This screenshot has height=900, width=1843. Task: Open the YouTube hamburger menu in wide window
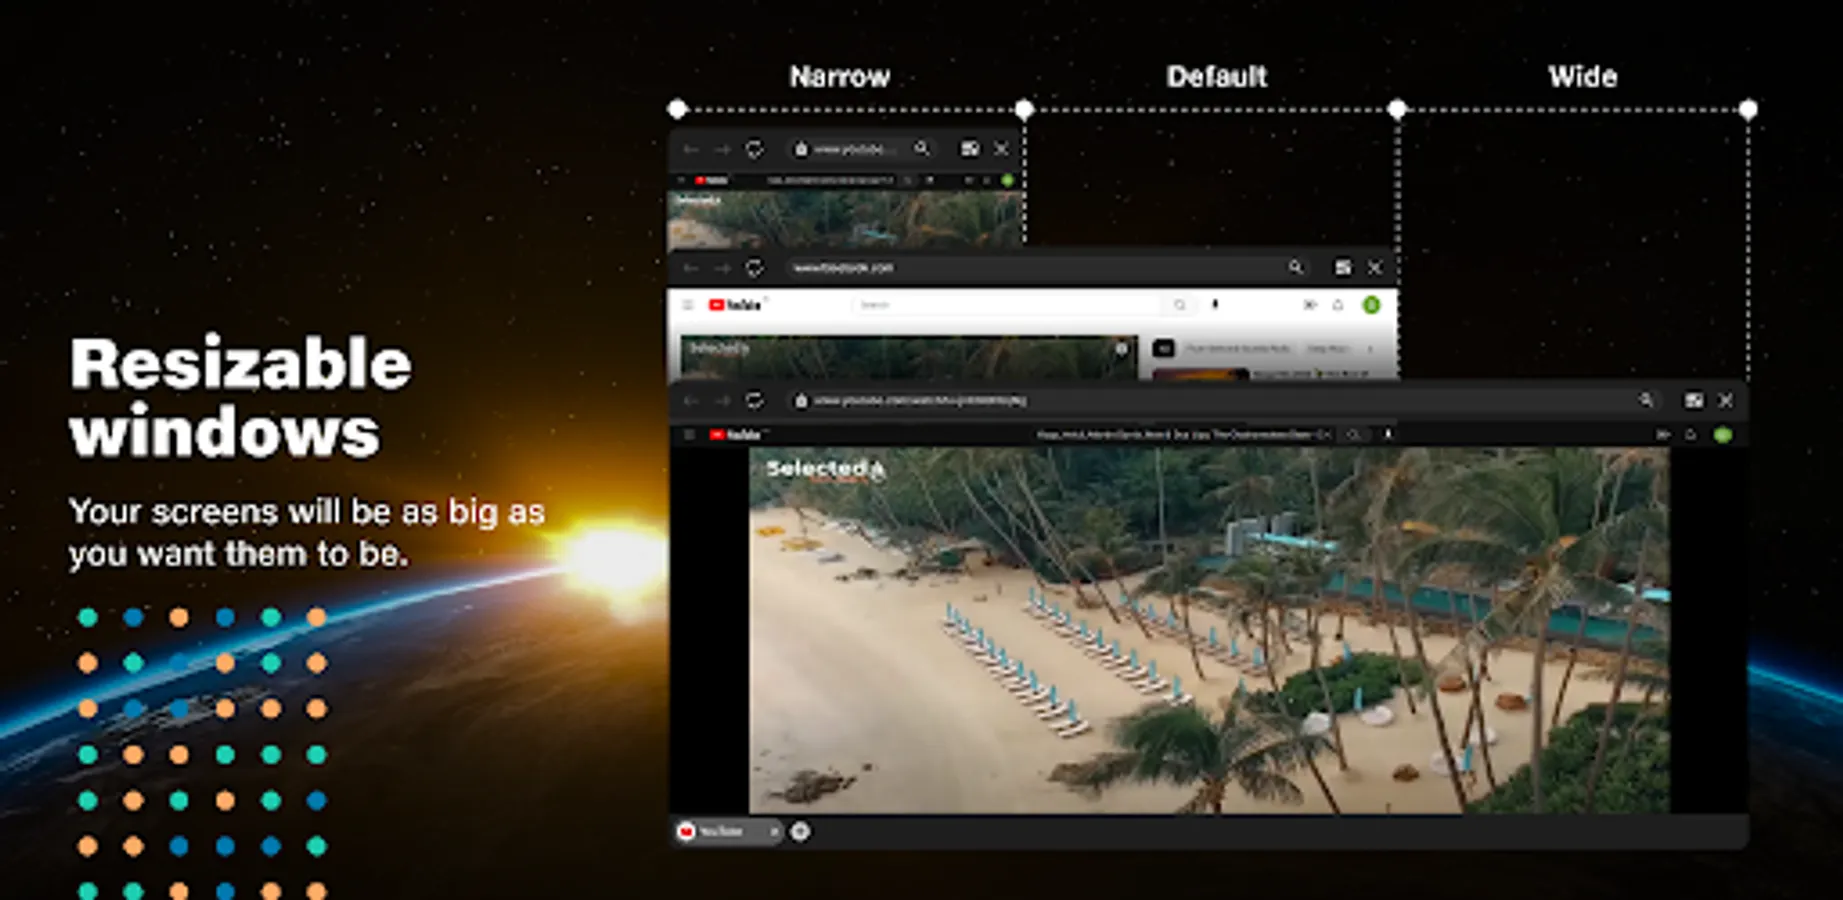(688, 435)
